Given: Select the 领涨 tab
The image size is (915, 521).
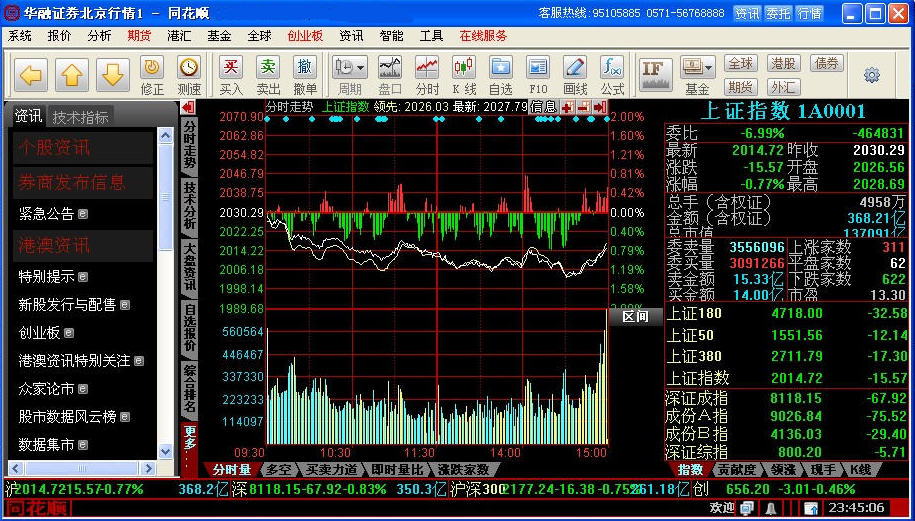Looking at the screenshot, I should [782, 470].
